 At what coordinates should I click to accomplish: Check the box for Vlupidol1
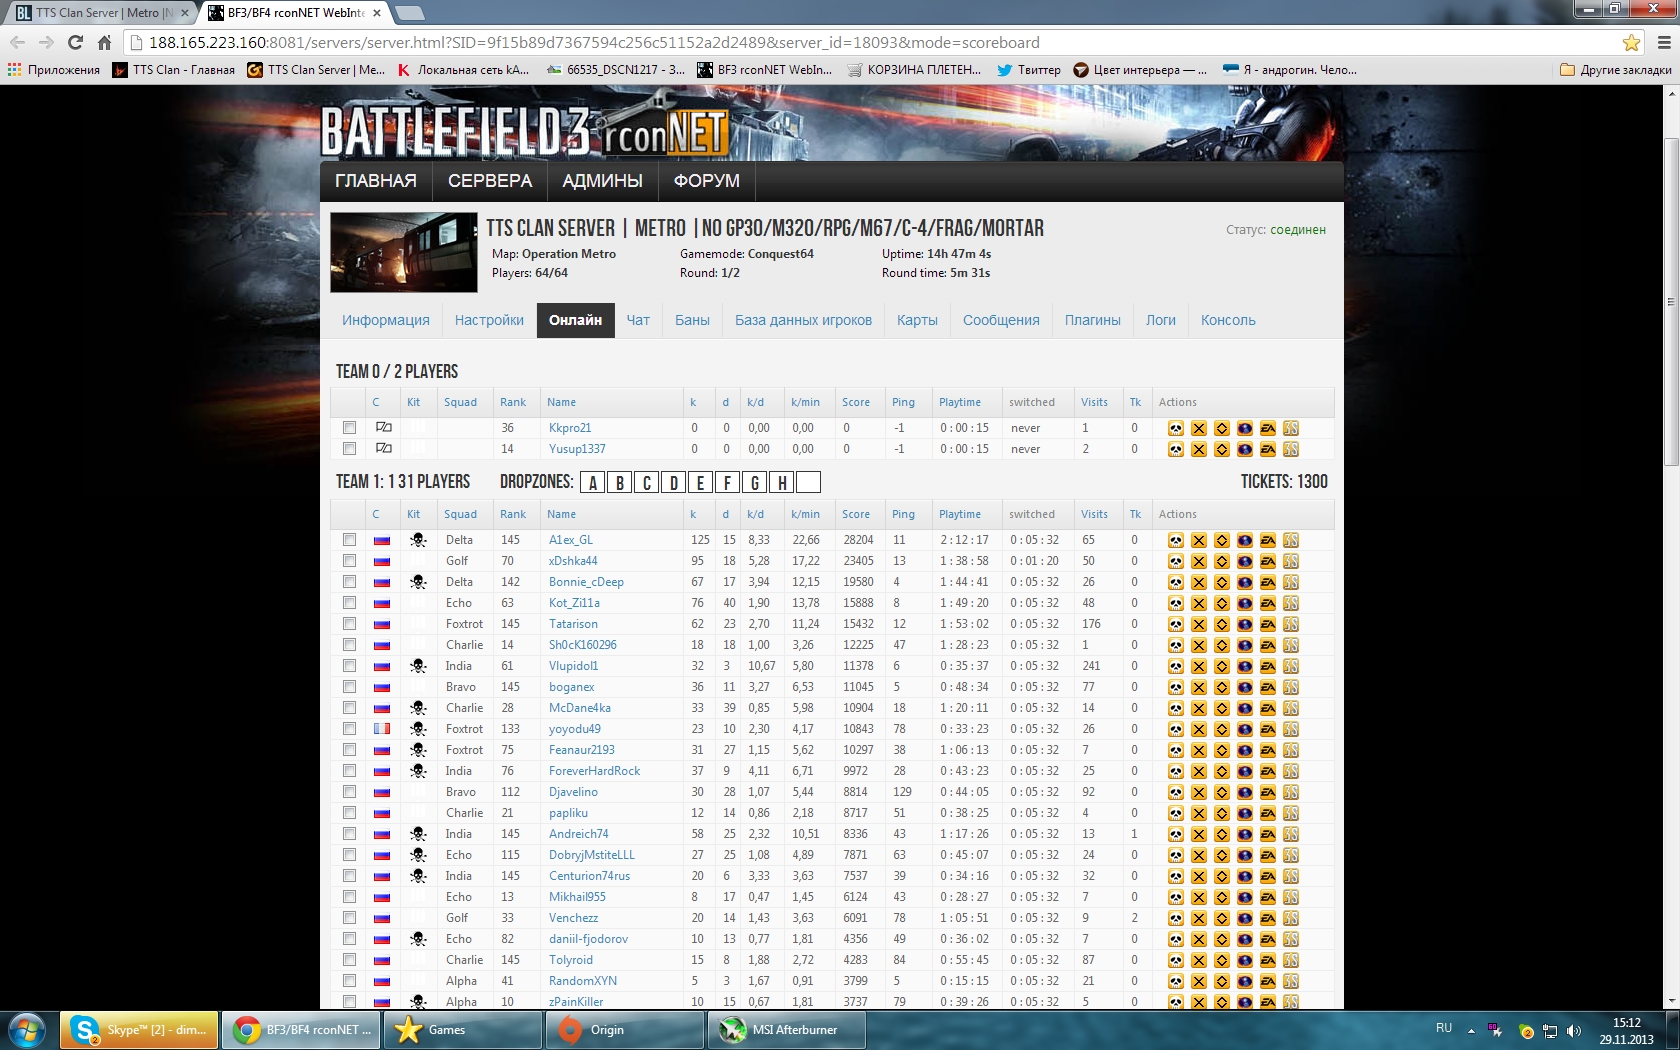(349, 666)
